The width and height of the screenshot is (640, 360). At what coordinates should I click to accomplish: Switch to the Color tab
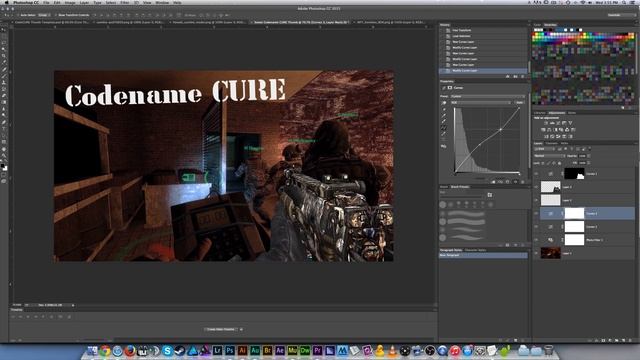click(537, 25)
